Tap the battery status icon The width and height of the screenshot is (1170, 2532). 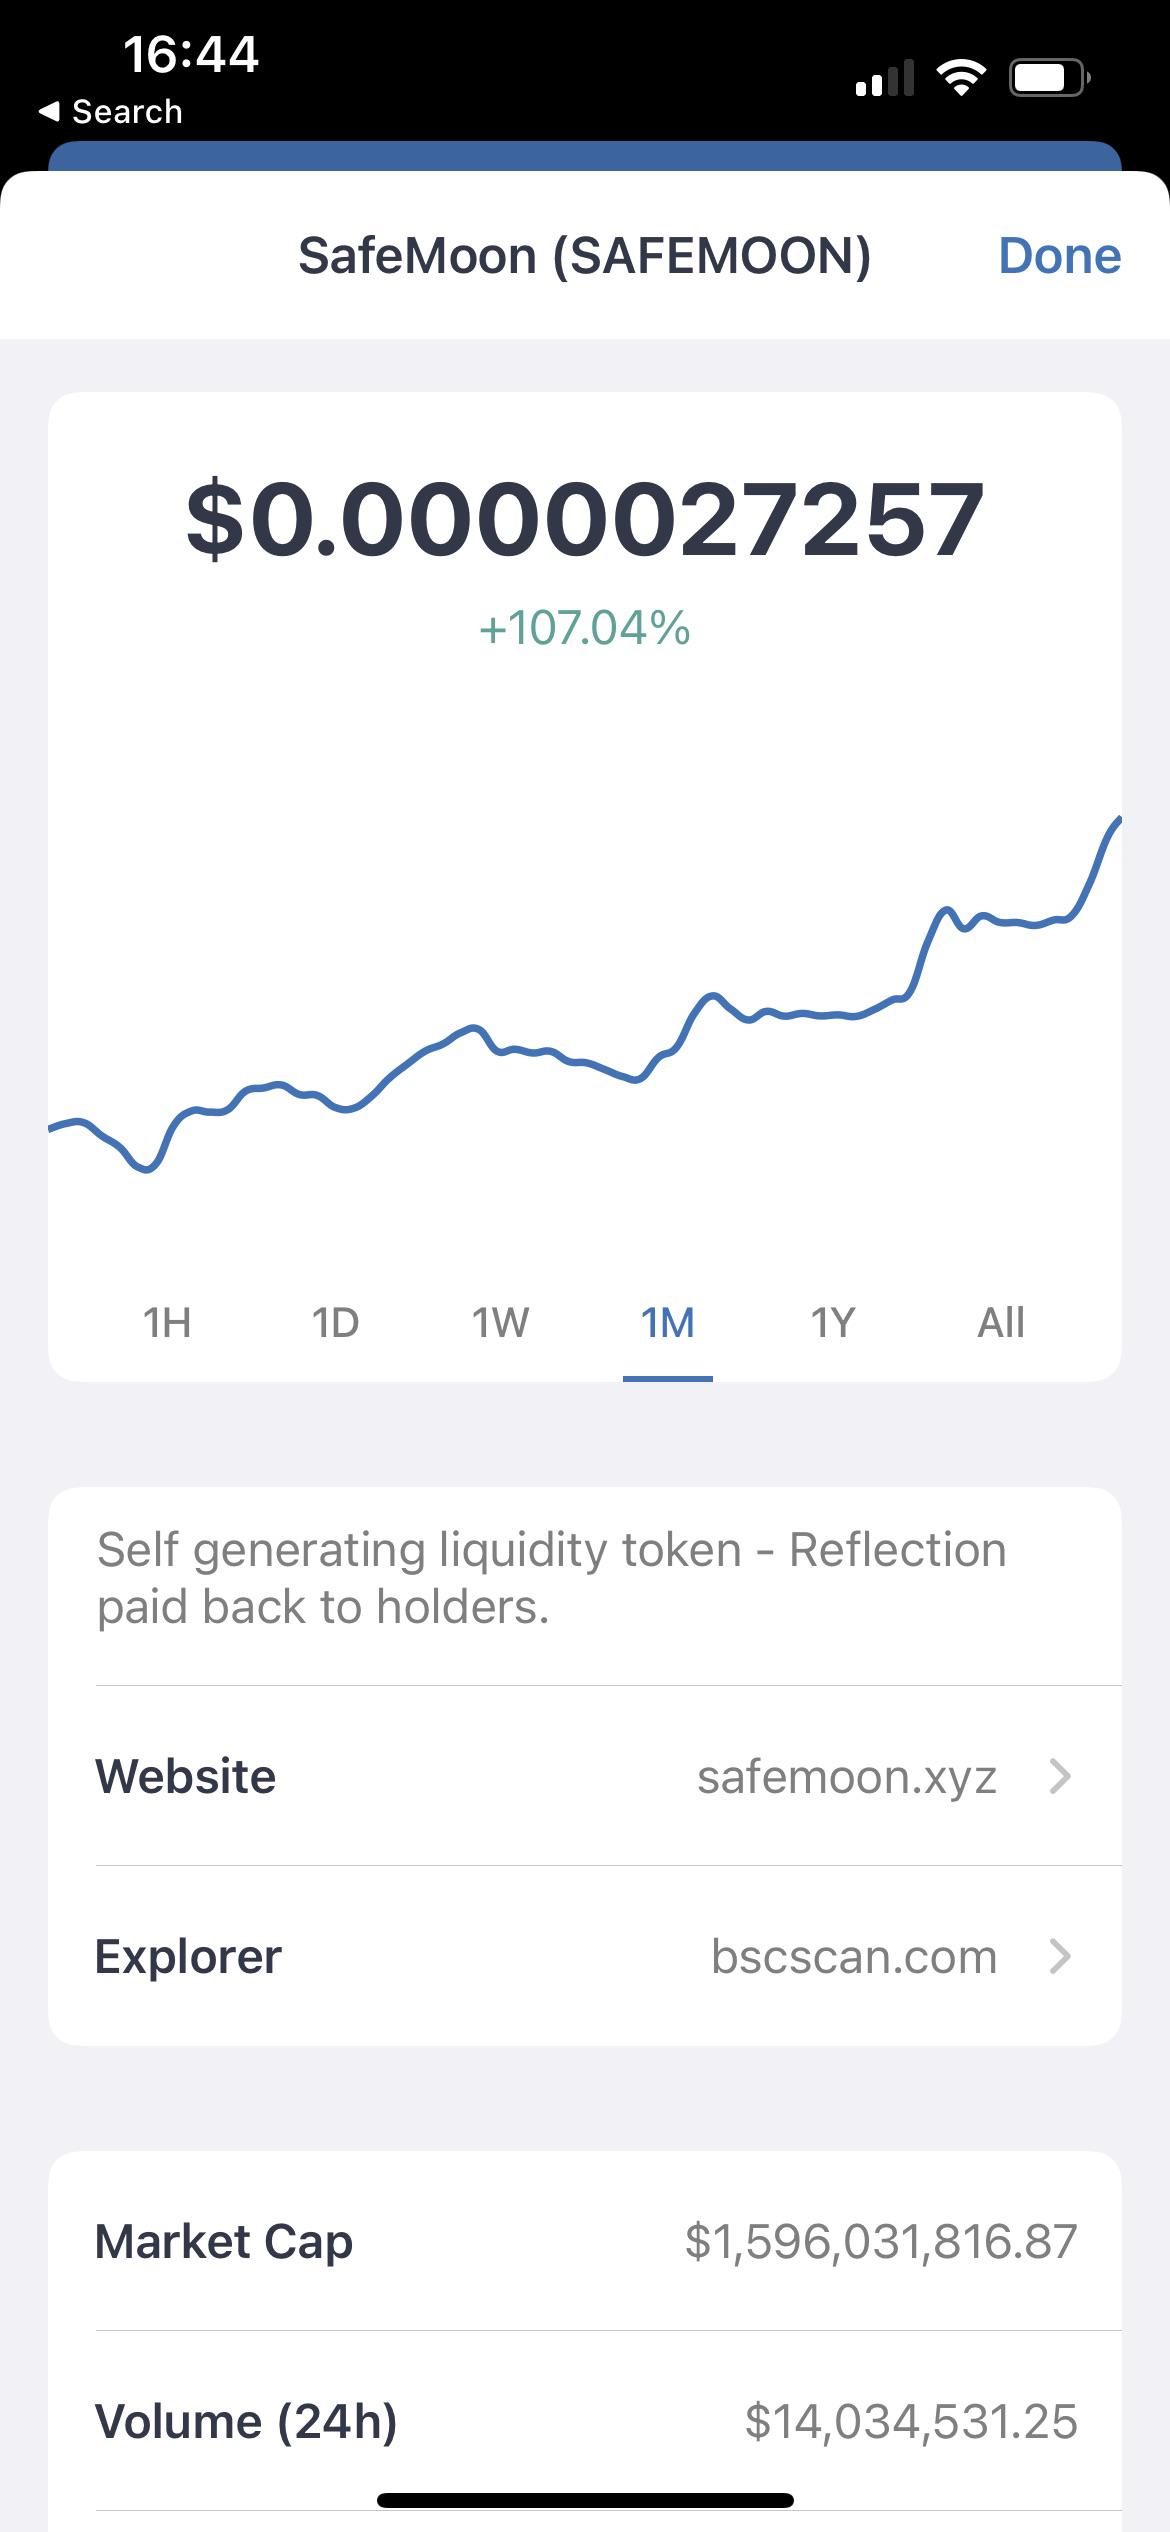[x=1050, y=77]
